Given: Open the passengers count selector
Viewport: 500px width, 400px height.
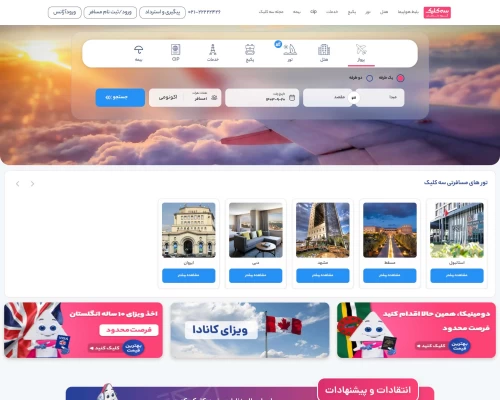Looking at the screenshot, I should pos(203,98).
